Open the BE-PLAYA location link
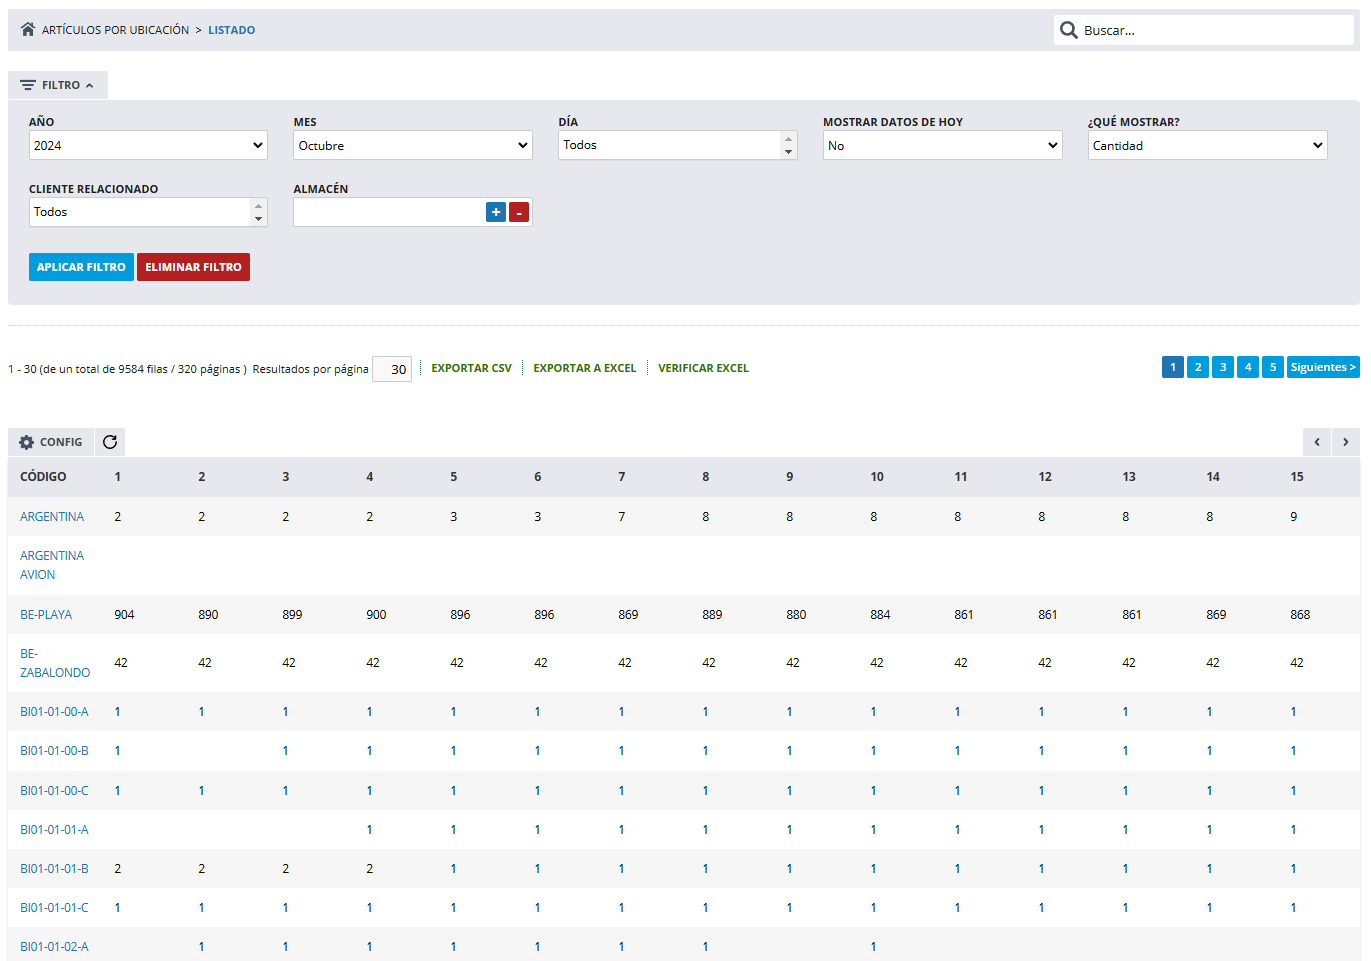 tap(46, 615)
